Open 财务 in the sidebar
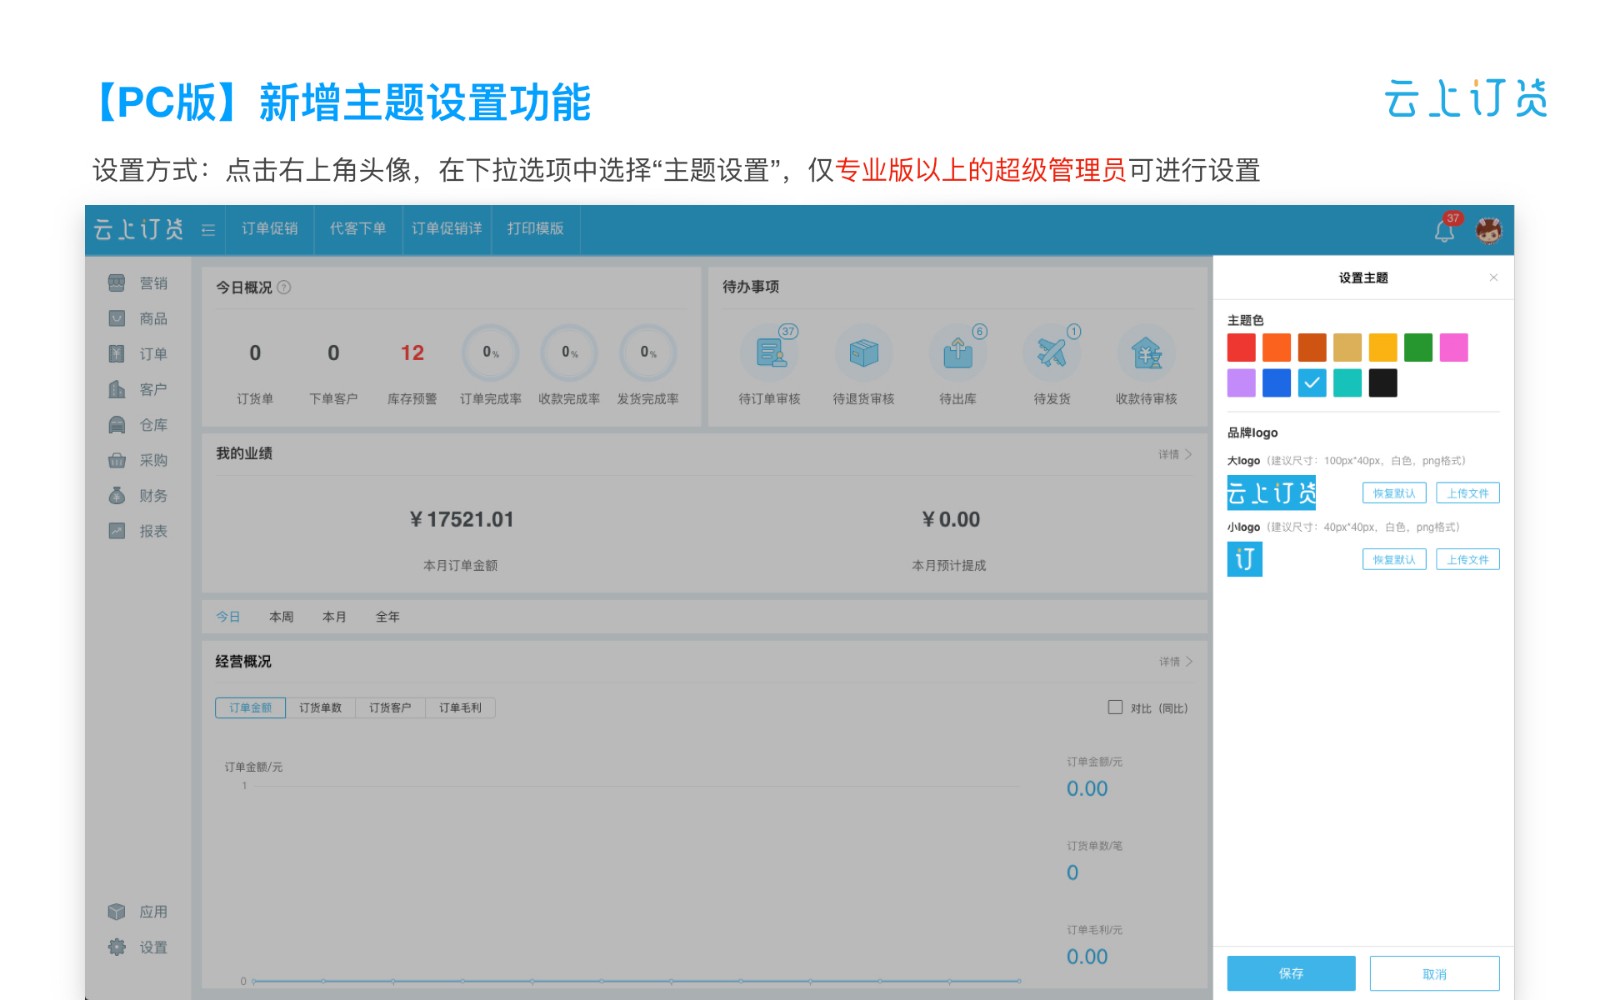This screenshot has height=1000, width=1600. [138, 496]
